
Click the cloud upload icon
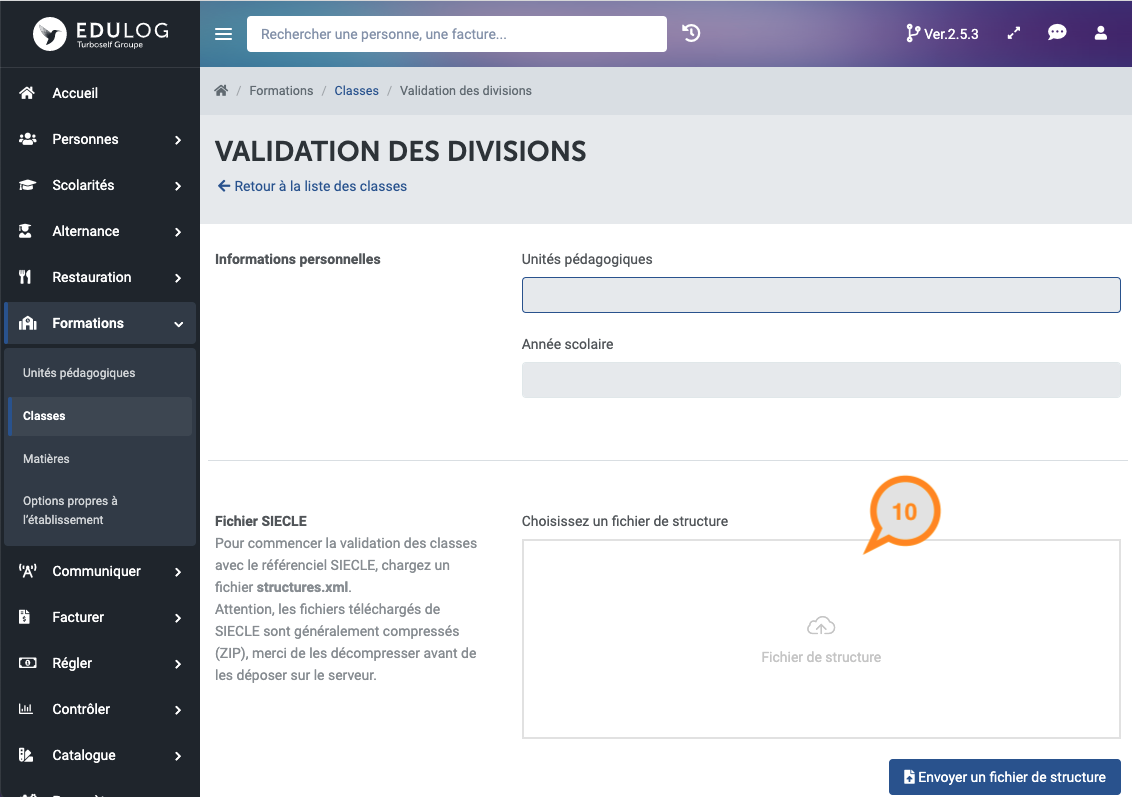[821, 626]
